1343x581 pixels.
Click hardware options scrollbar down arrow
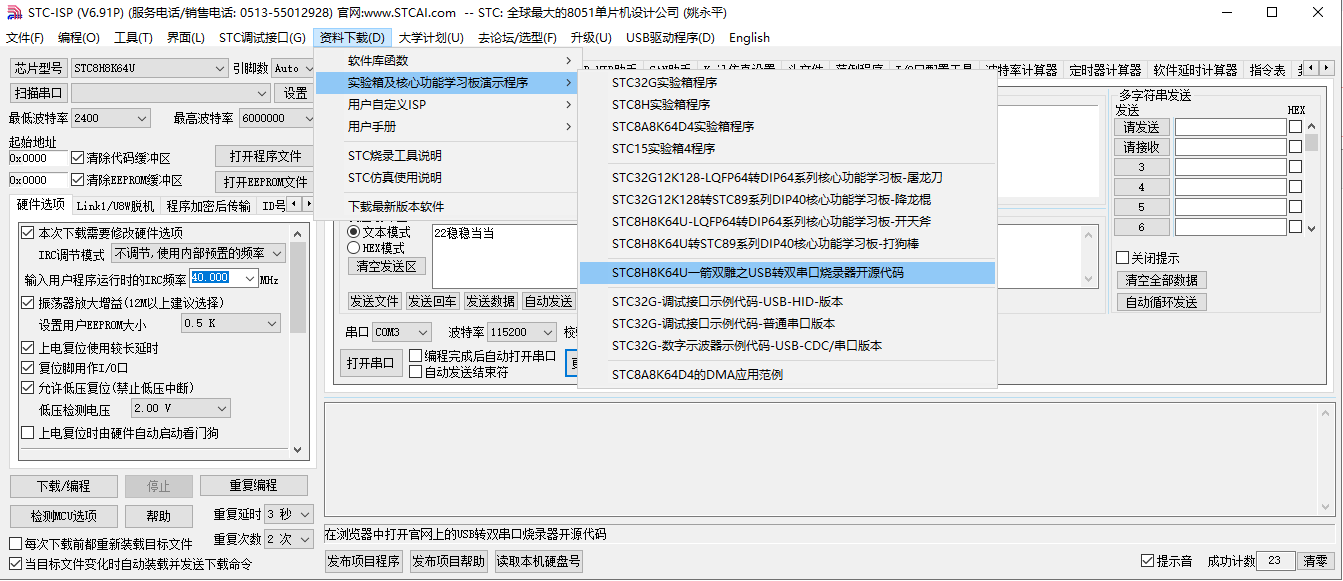[x=298, y=451]
